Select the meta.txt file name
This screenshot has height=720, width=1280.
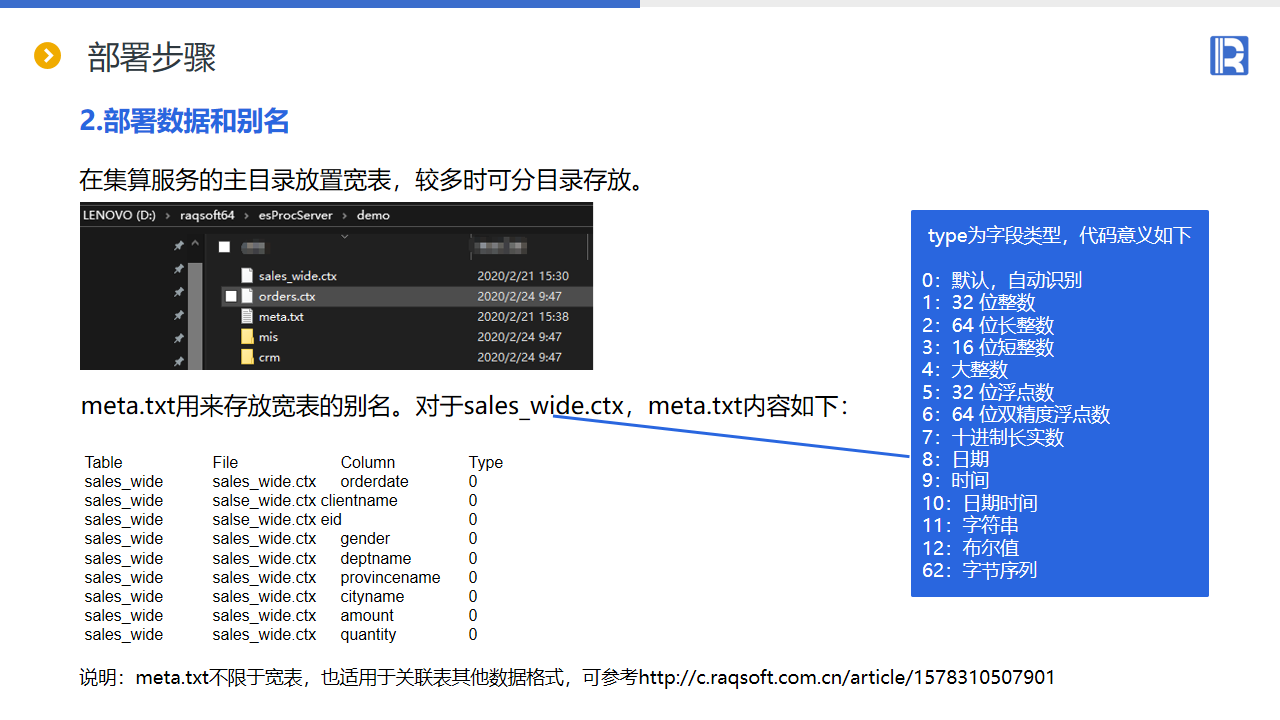coord(281,316)
